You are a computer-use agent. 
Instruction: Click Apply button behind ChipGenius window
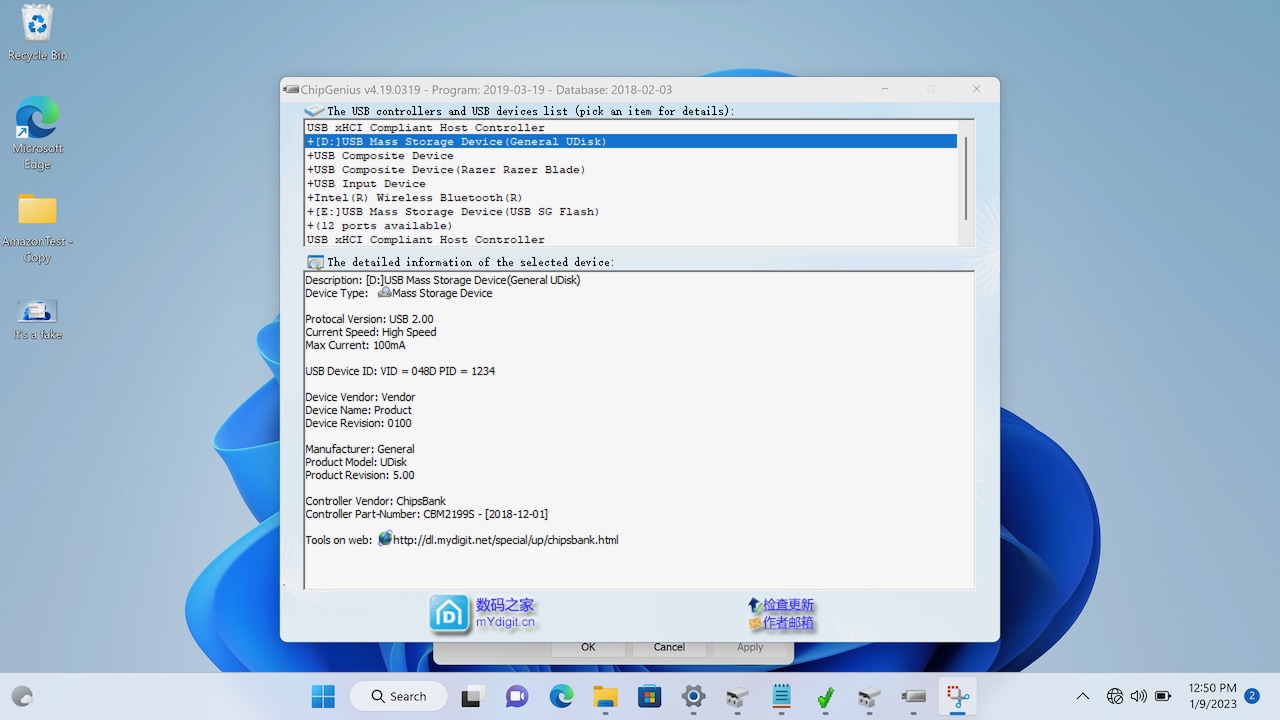pos(750,648)
